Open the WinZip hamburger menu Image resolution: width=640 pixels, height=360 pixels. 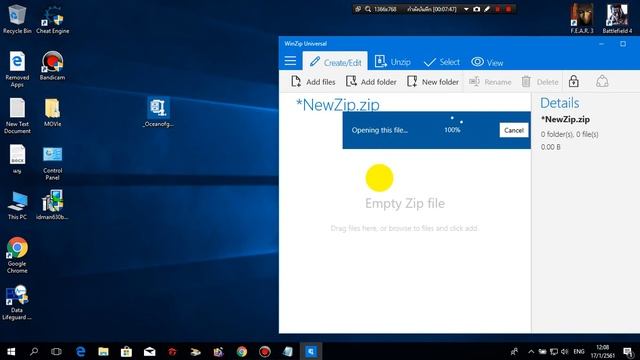(x=290, y=61)
